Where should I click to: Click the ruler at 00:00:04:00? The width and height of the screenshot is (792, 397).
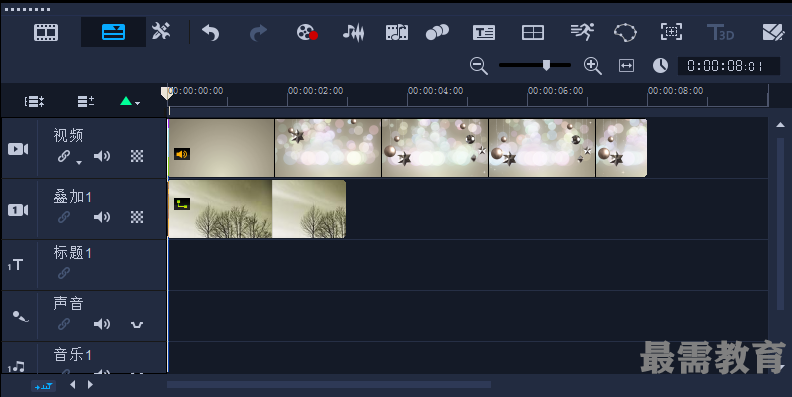(435, 91)
